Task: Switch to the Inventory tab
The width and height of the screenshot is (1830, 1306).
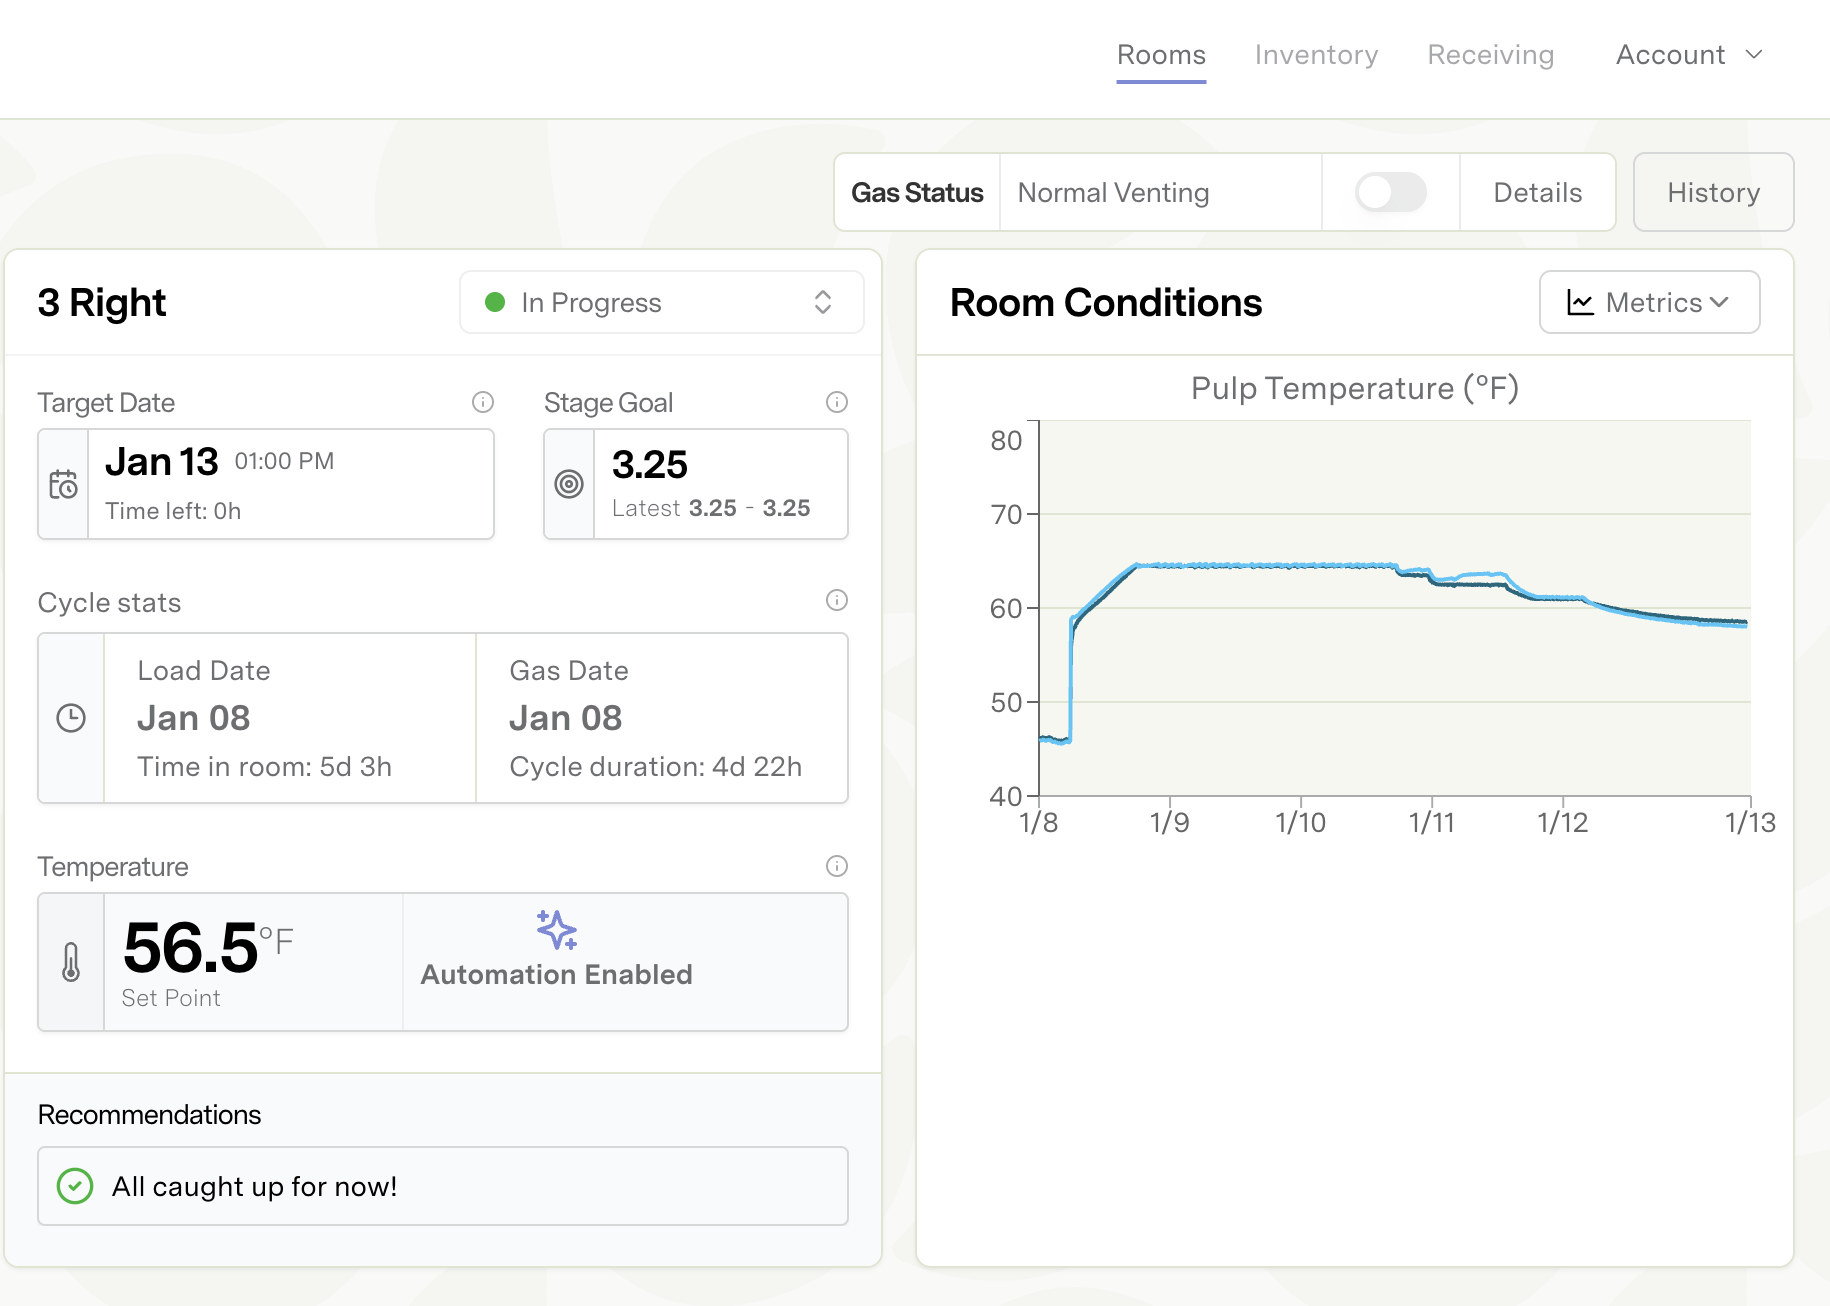Action: 1316,55
